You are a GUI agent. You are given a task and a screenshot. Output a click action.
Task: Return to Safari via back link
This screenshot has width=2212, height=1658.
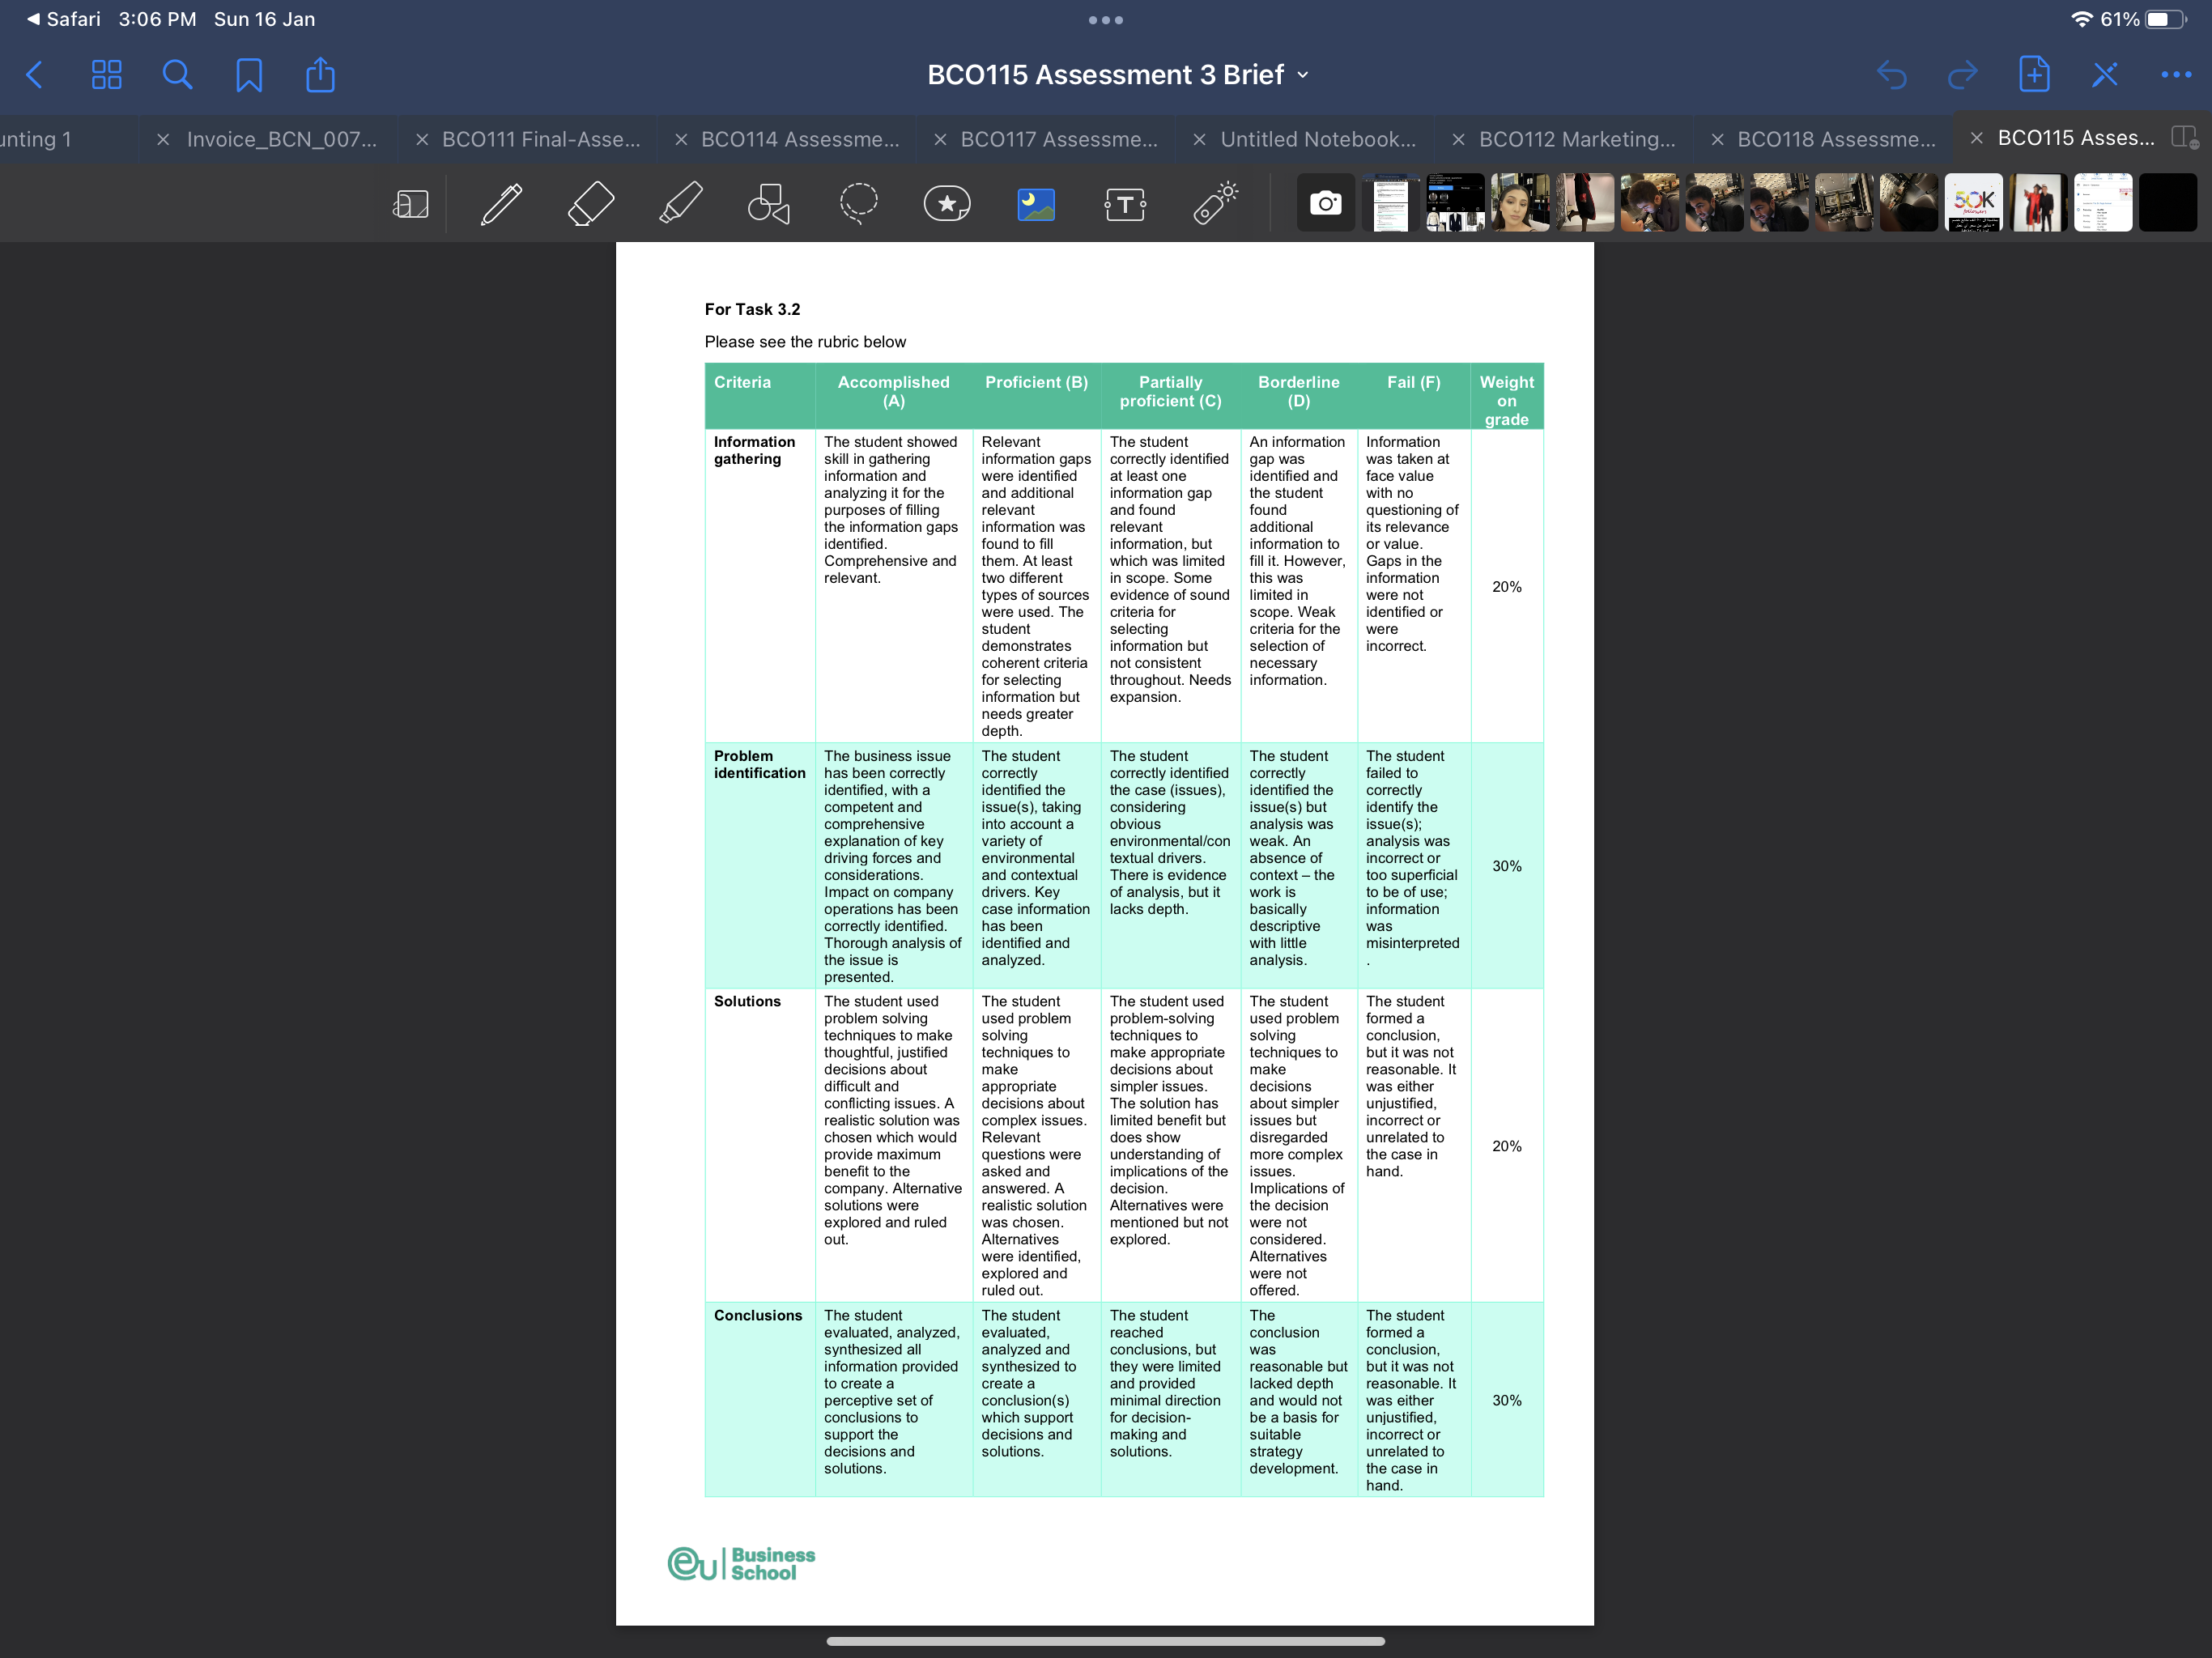coord(64,19)
